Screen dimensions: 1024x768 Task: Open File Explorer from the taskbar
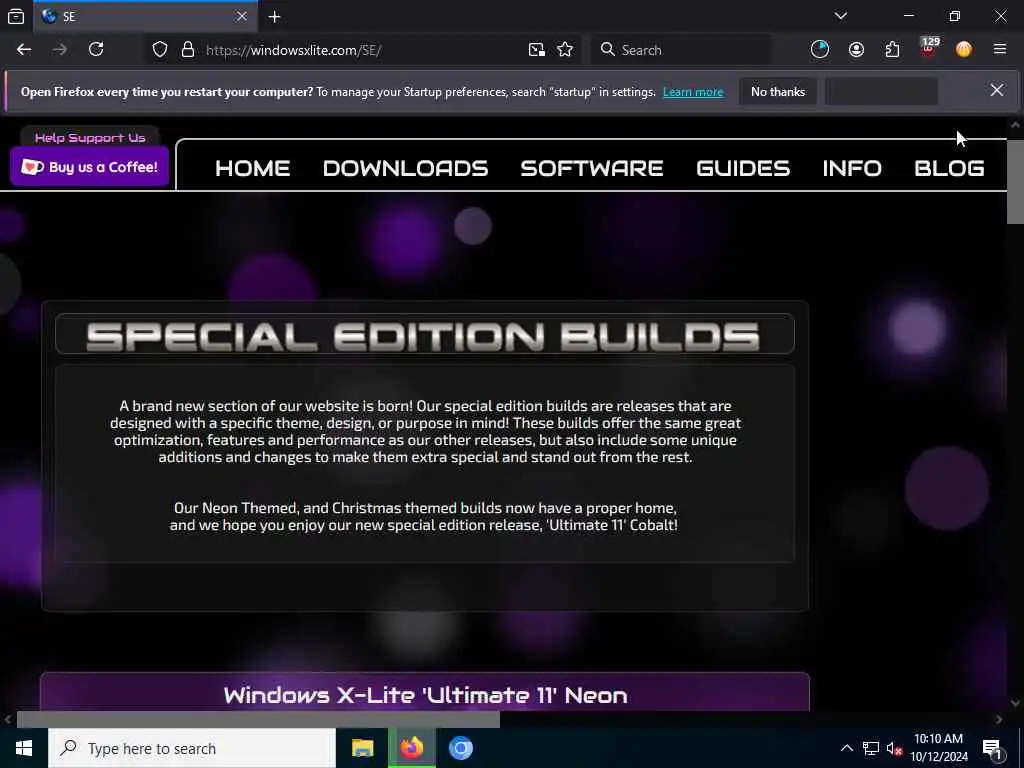pos(362,748)
